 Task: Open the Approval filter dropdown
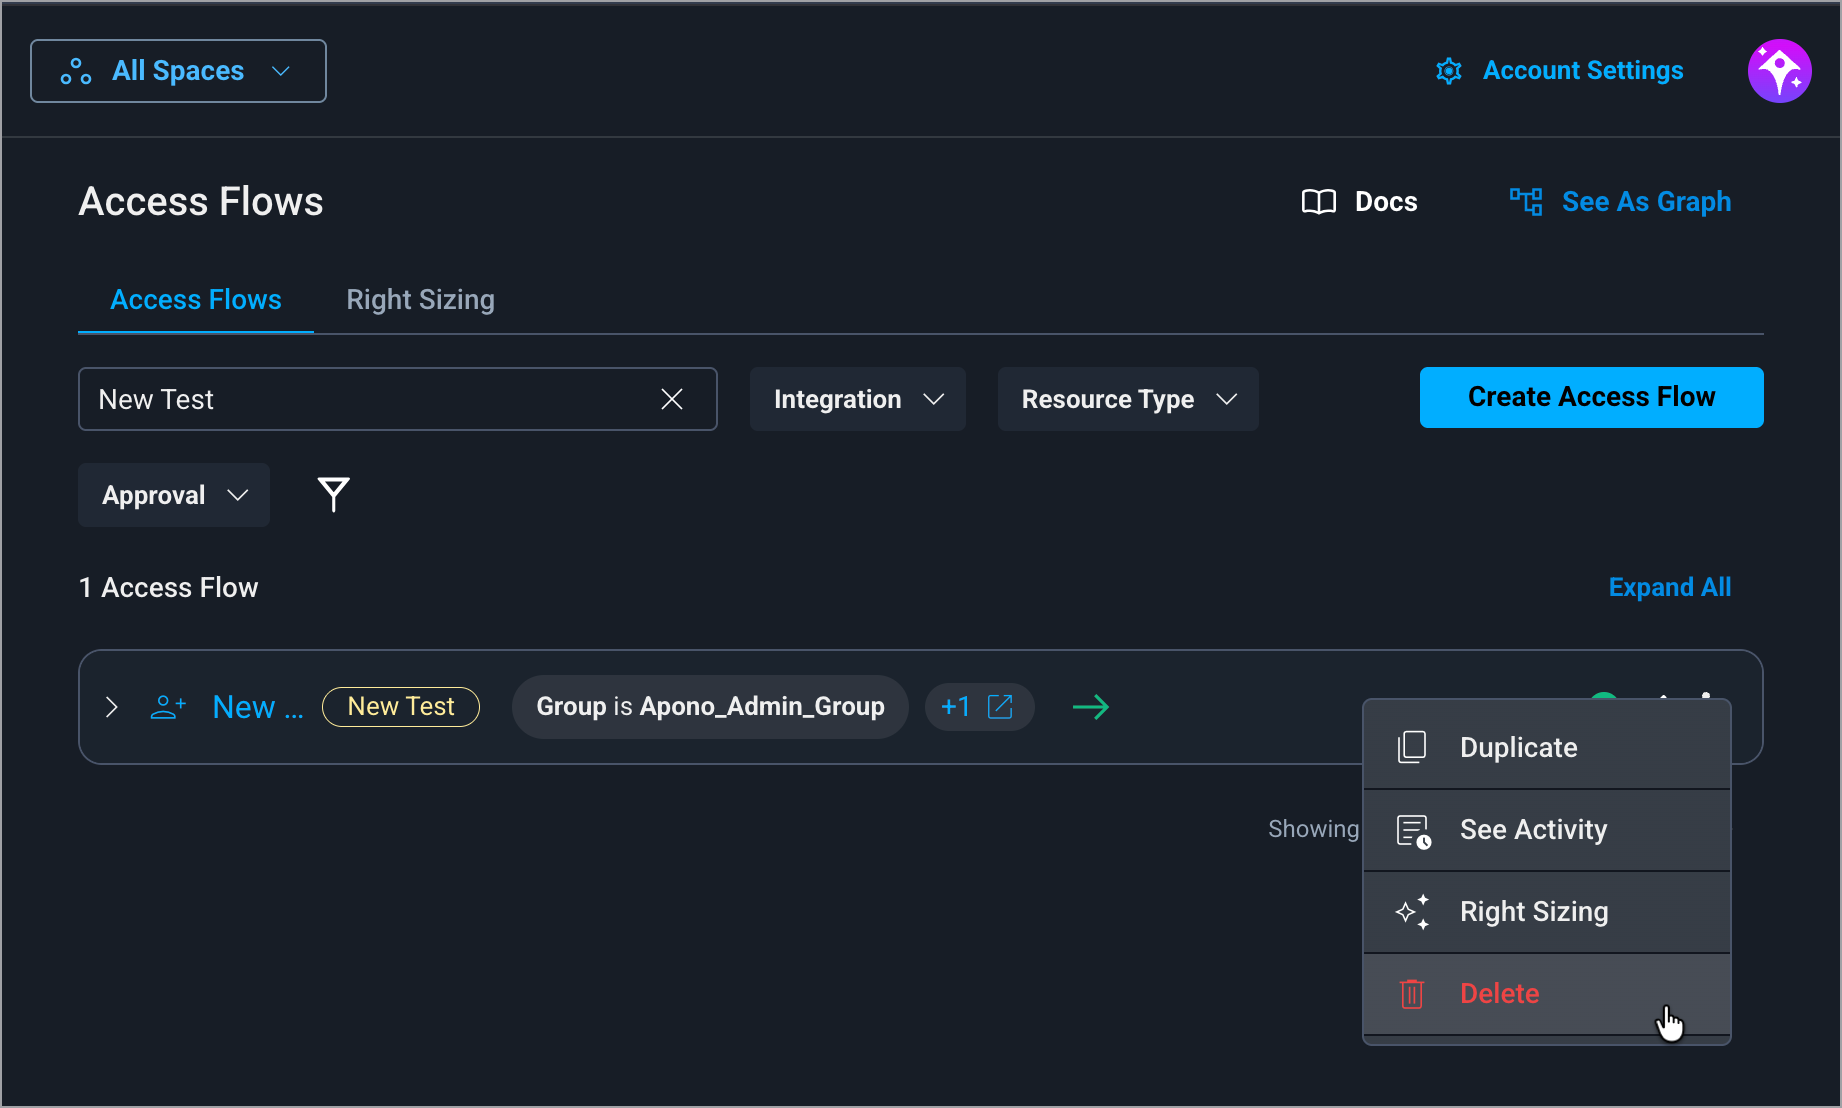tap(174, 495)
